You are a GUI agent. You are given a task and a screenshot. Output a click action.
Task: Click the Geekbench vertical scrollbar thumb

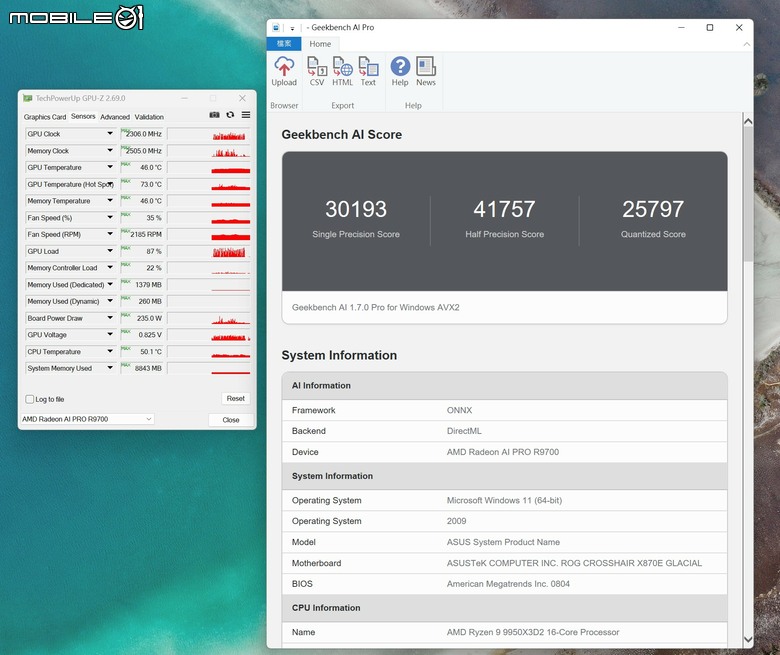[748, 194]
